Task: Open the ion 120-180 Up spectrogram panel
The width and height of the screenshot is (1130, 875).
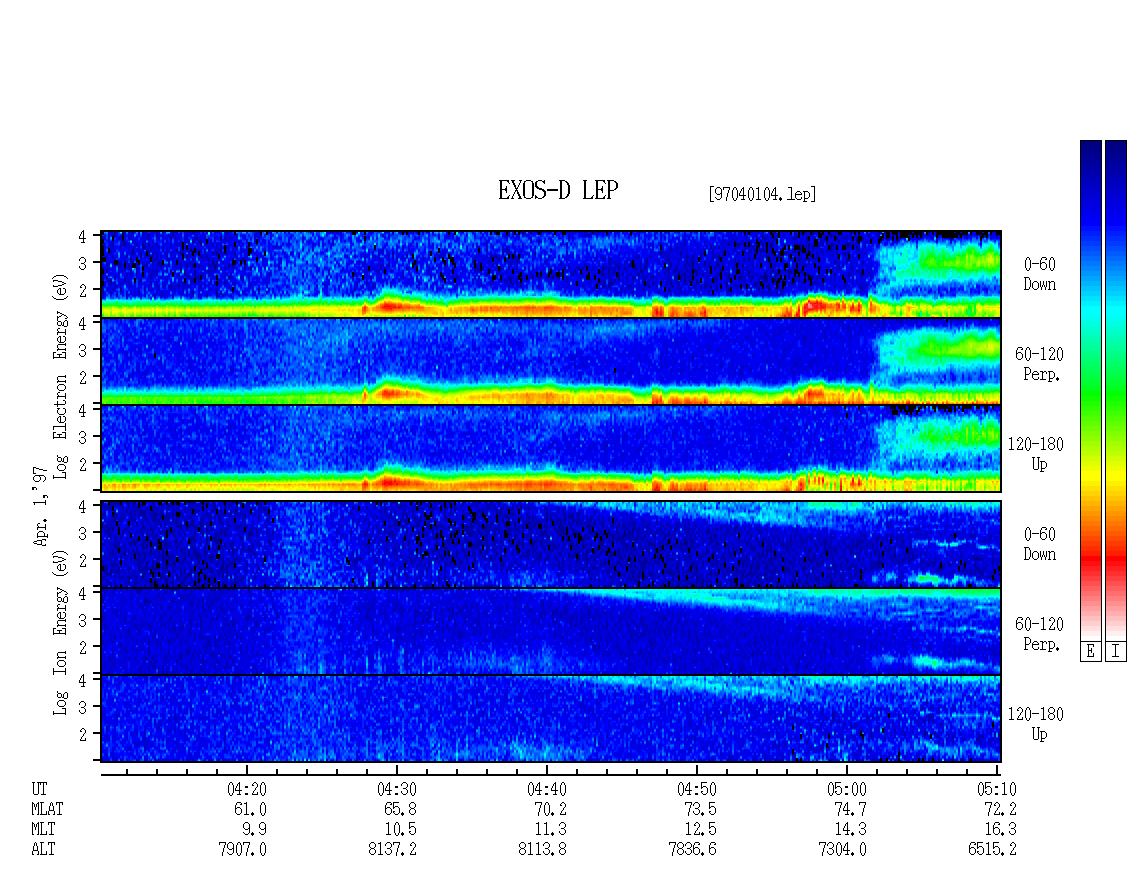Action: tap(551, 719)
